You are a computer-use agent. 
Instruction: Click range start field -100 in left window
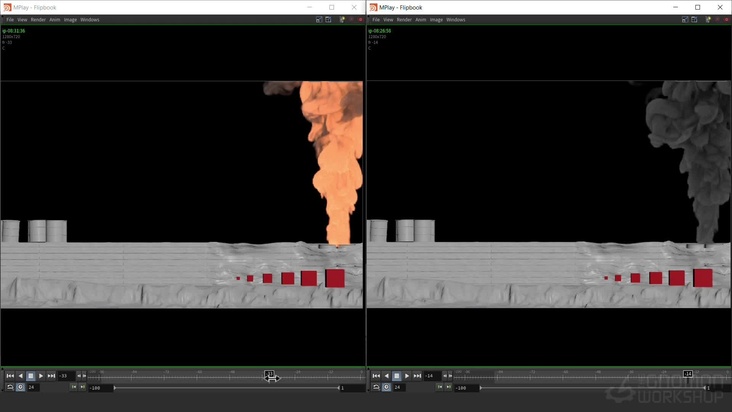click(101, 388)
